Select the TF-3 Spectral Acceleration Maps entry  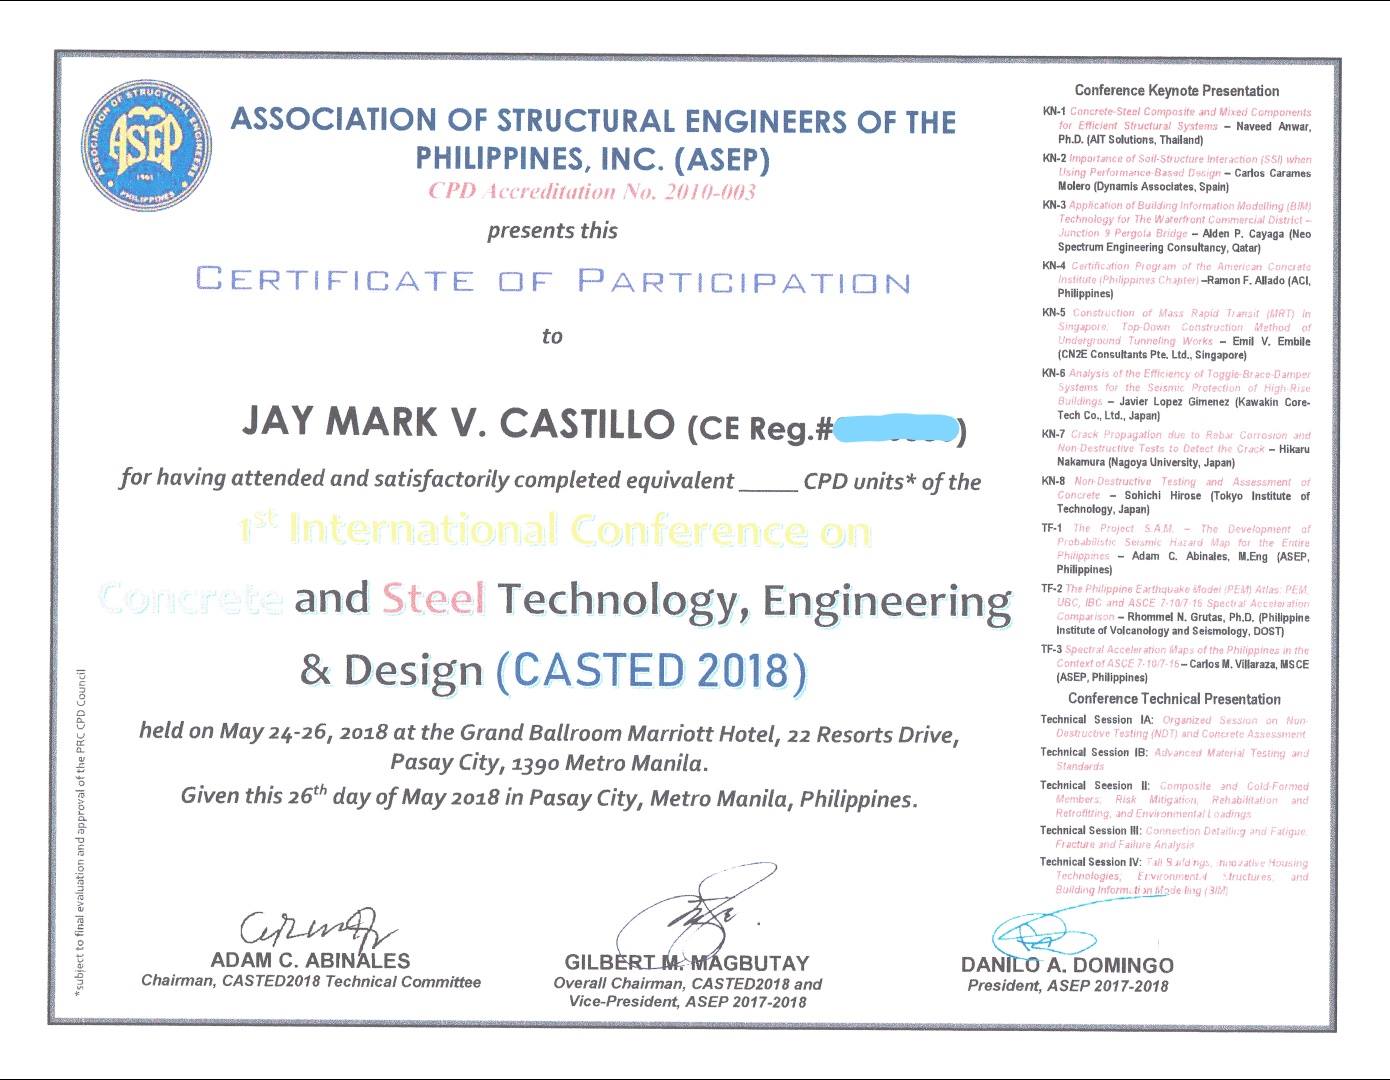tap(1180, 661)
